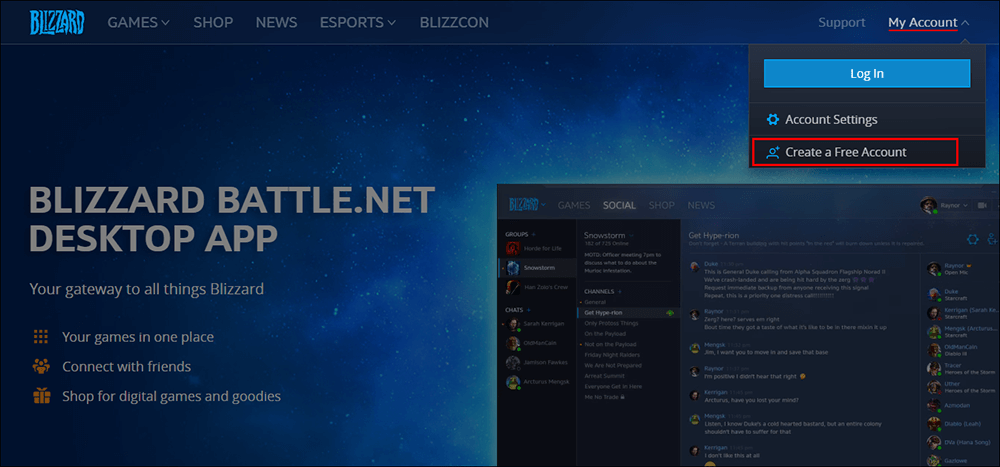The image size is (1000, 467).
Task: Click the plus icon next to CHATS in preview
Action: [x=529, y=310]
